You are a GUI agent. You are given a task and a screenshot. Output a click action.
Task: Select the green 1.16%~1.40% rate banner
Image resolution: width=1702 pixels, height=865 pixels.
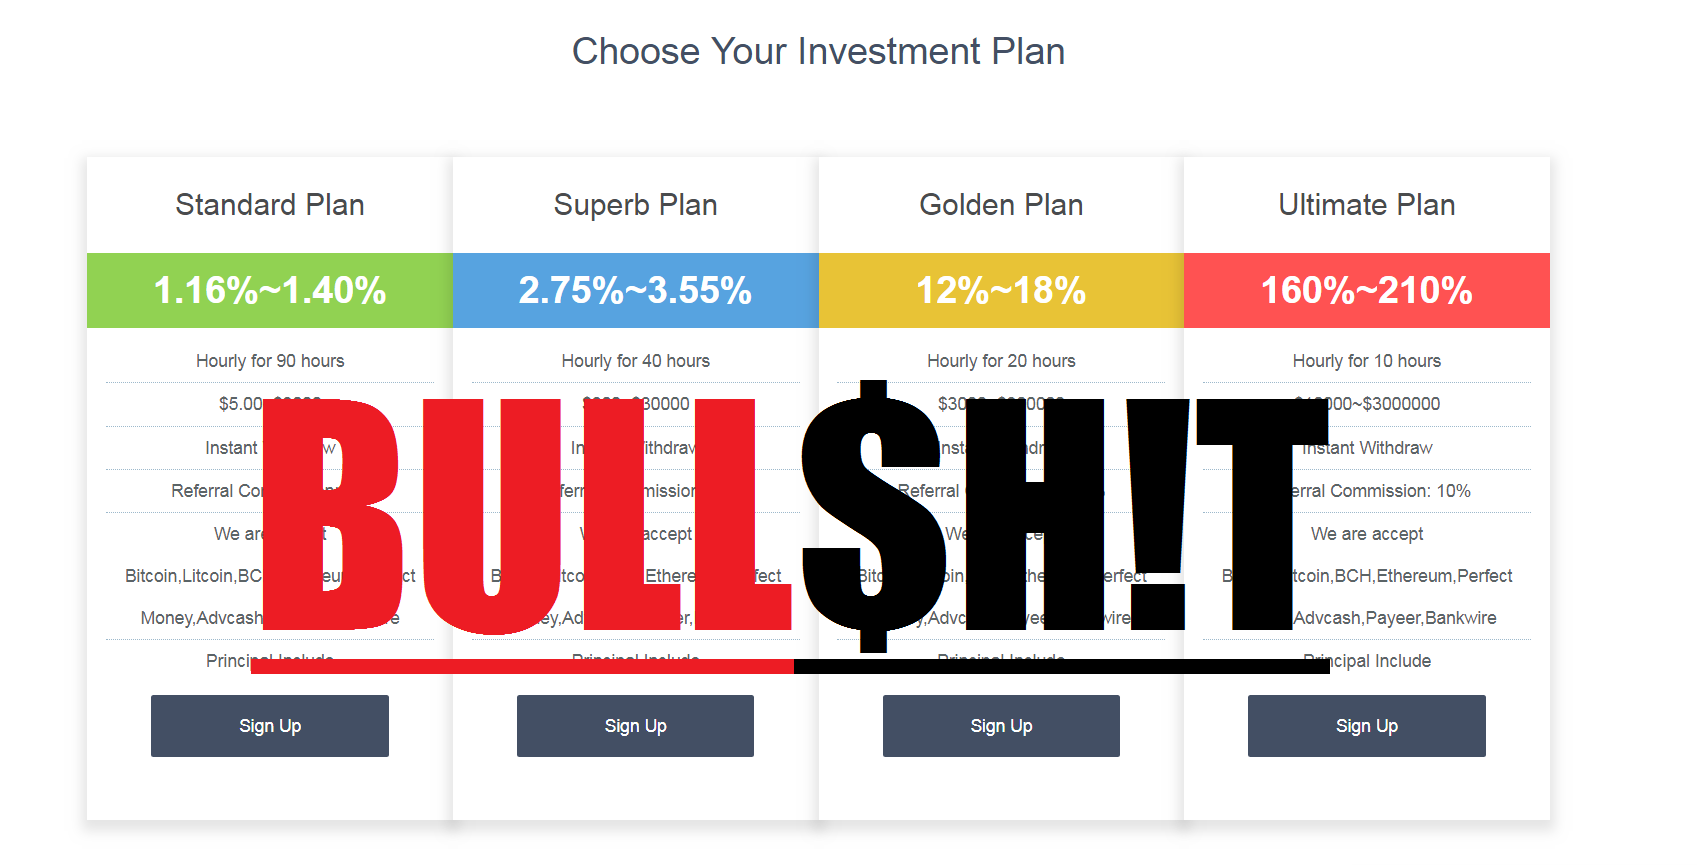tap(270, 290)
